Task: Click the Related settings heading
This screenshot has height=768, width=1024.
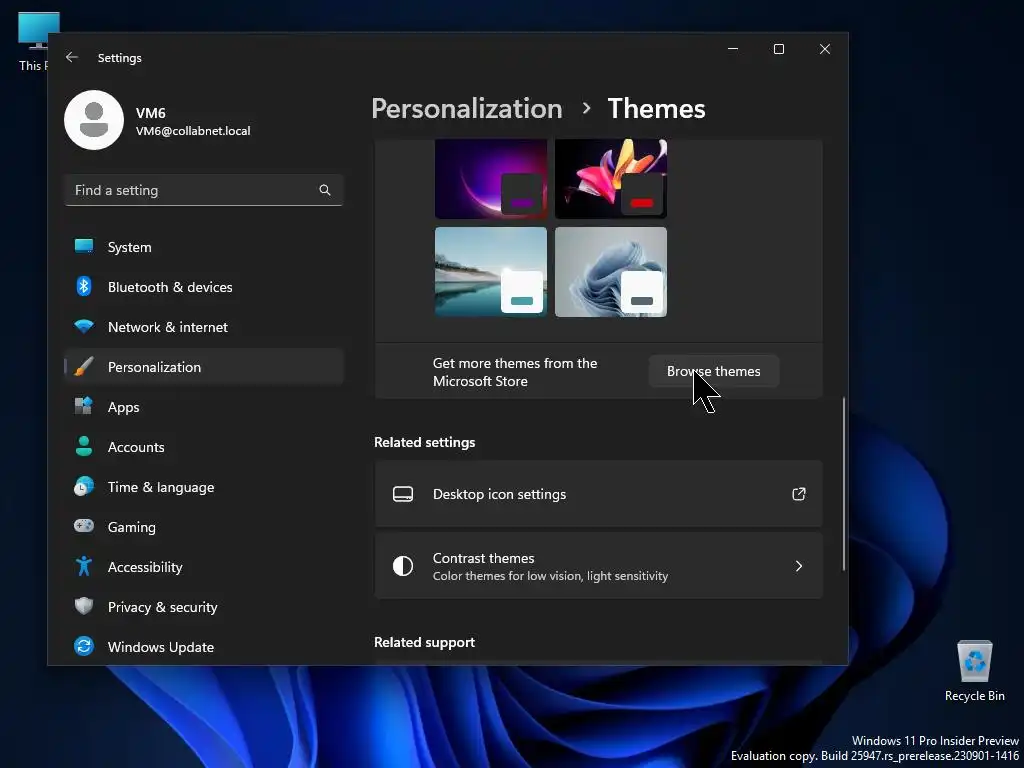Action: coord(424,442)
